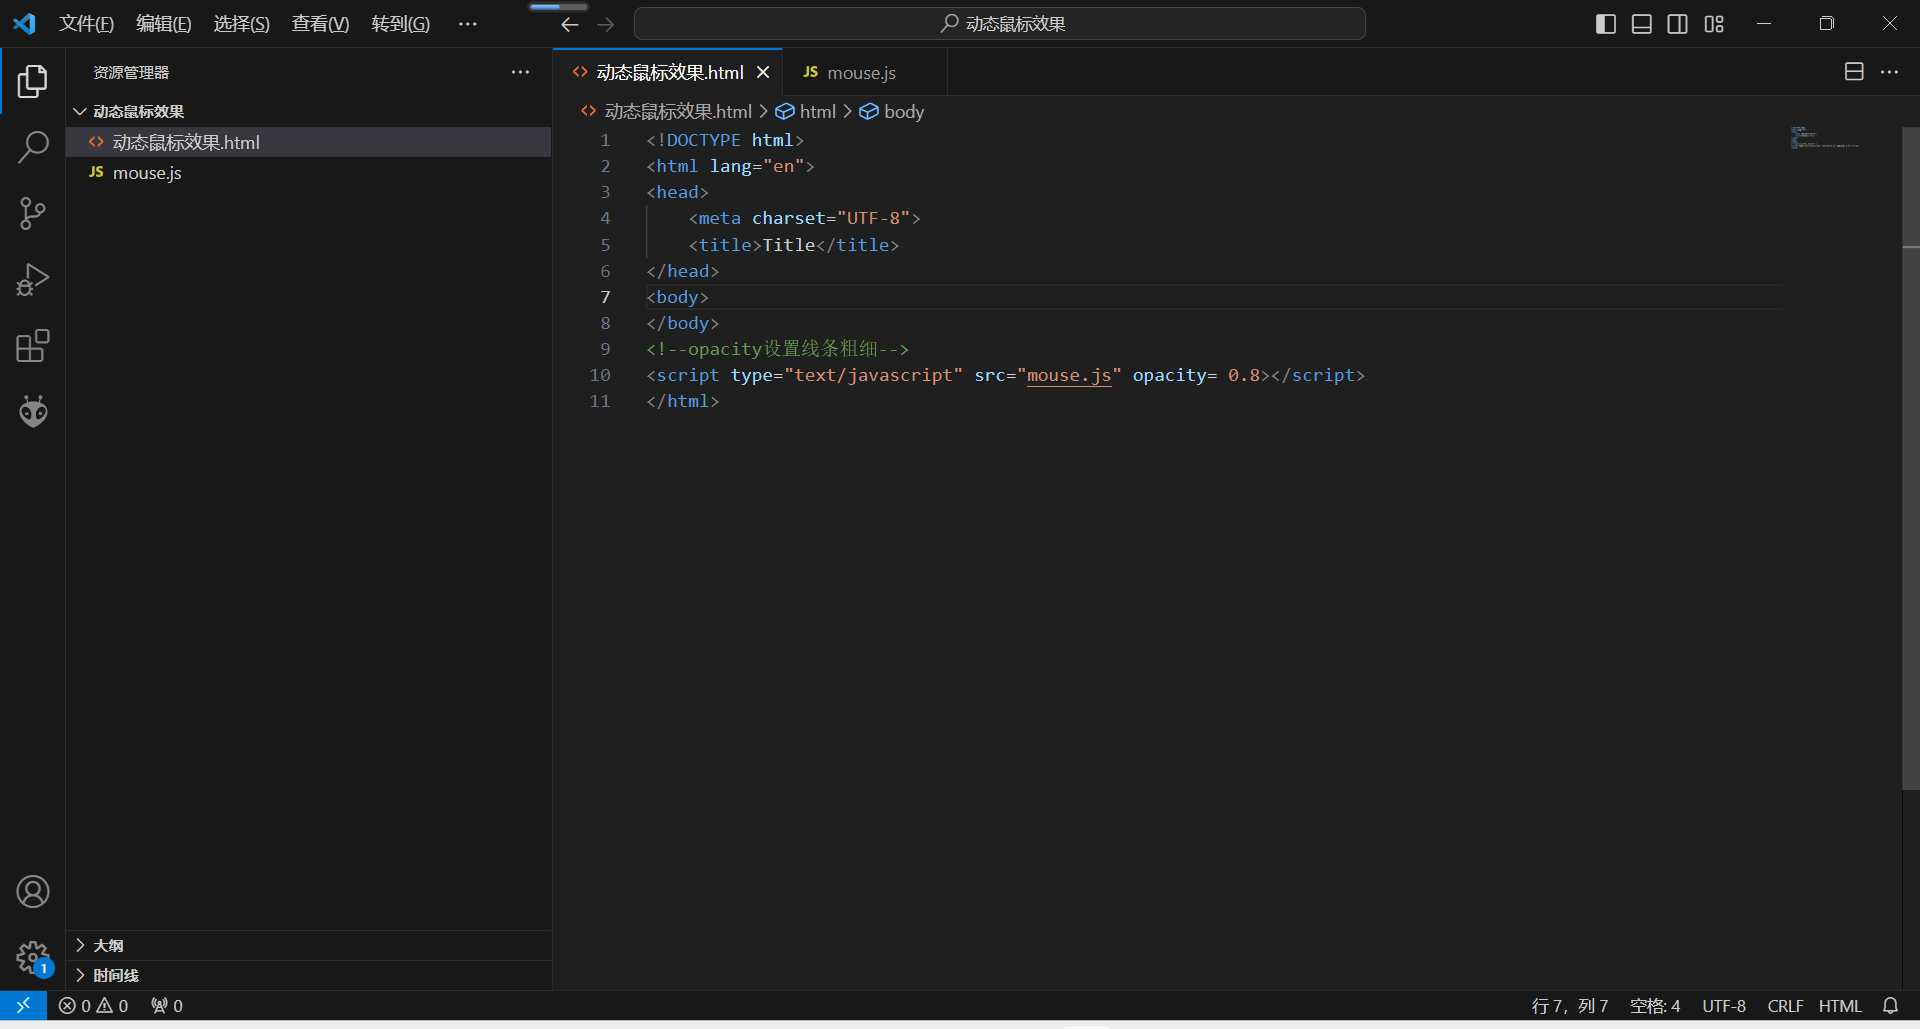Click the minimap code preview
This screenshot has height=1029, width=1920.
point(1825,138)
